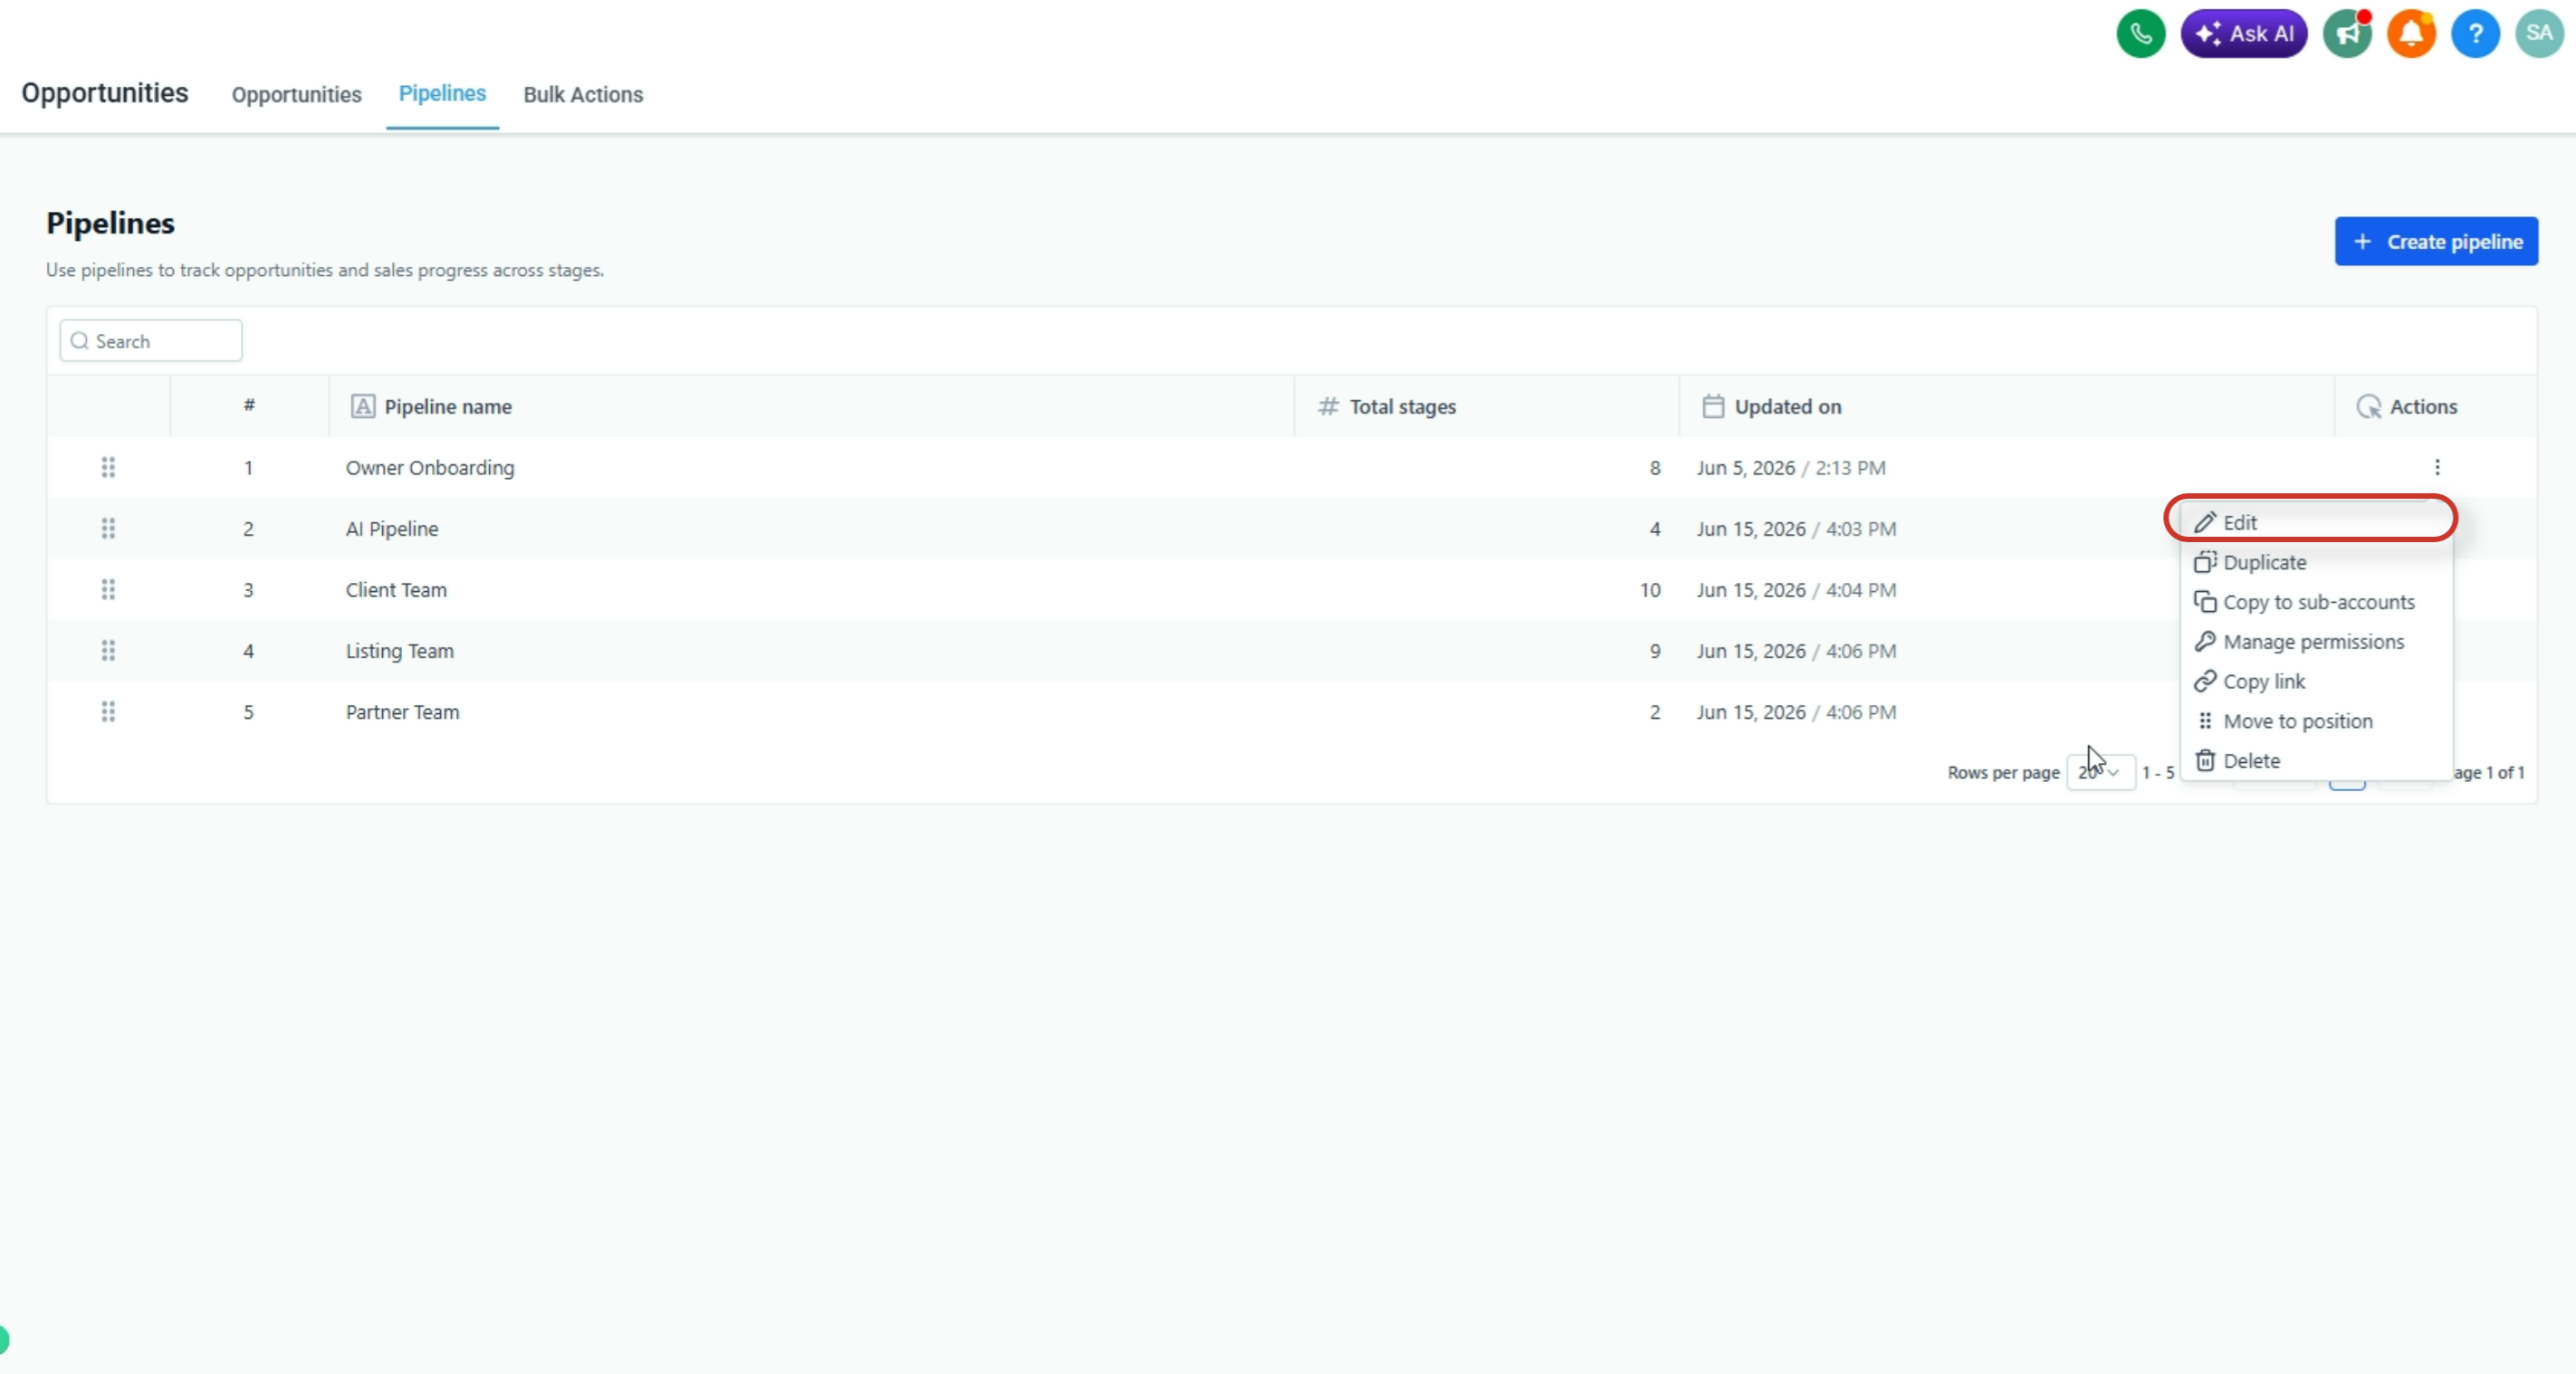Click the green phone dialer icon
2576x1374 pixels.
(x=2140, y=34)
